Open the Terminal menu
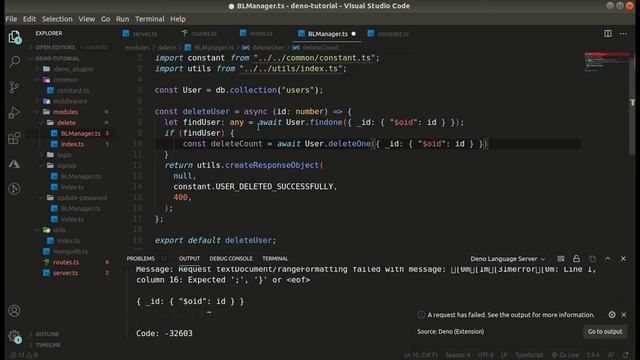The height and width of the screenshot is (360, 640). point(150,19)
